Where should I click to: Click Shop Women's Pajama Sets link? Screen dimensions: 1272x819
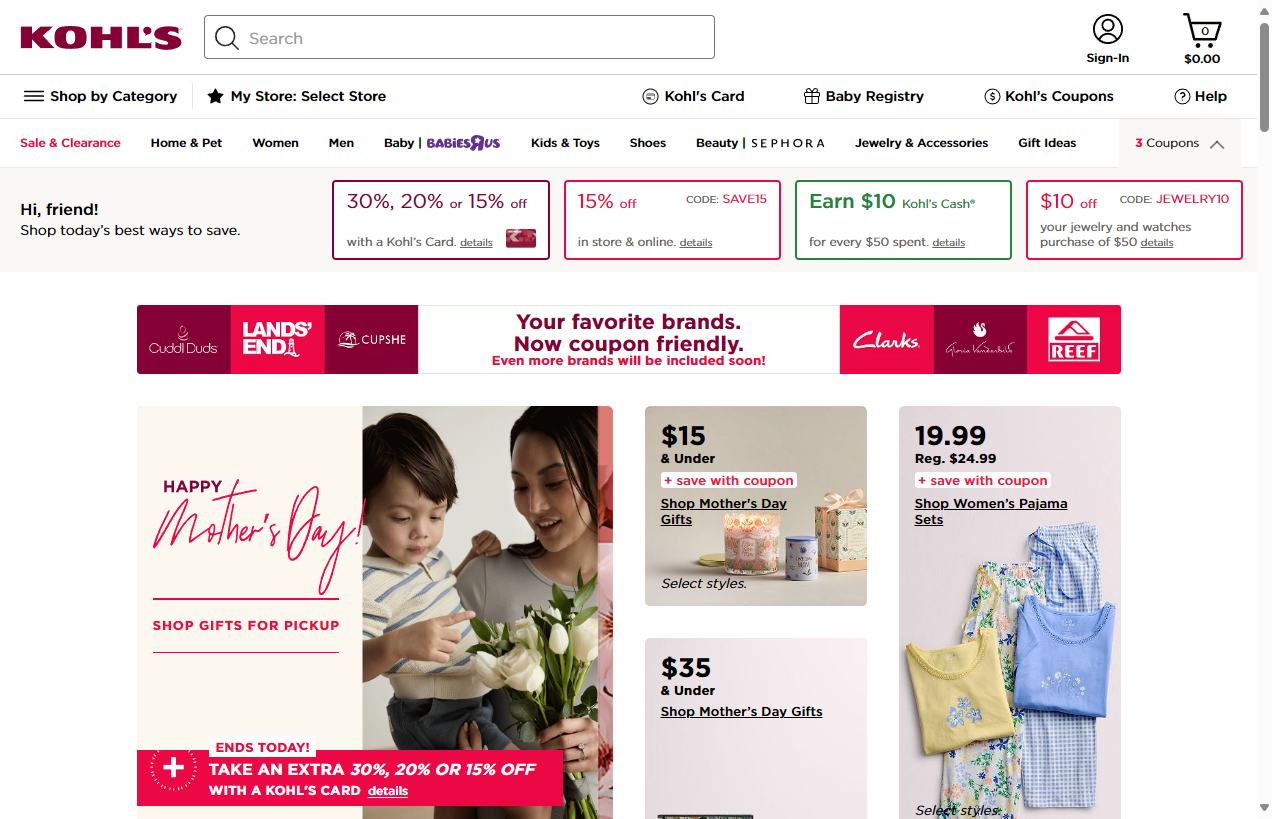click(x=990, y=511)
